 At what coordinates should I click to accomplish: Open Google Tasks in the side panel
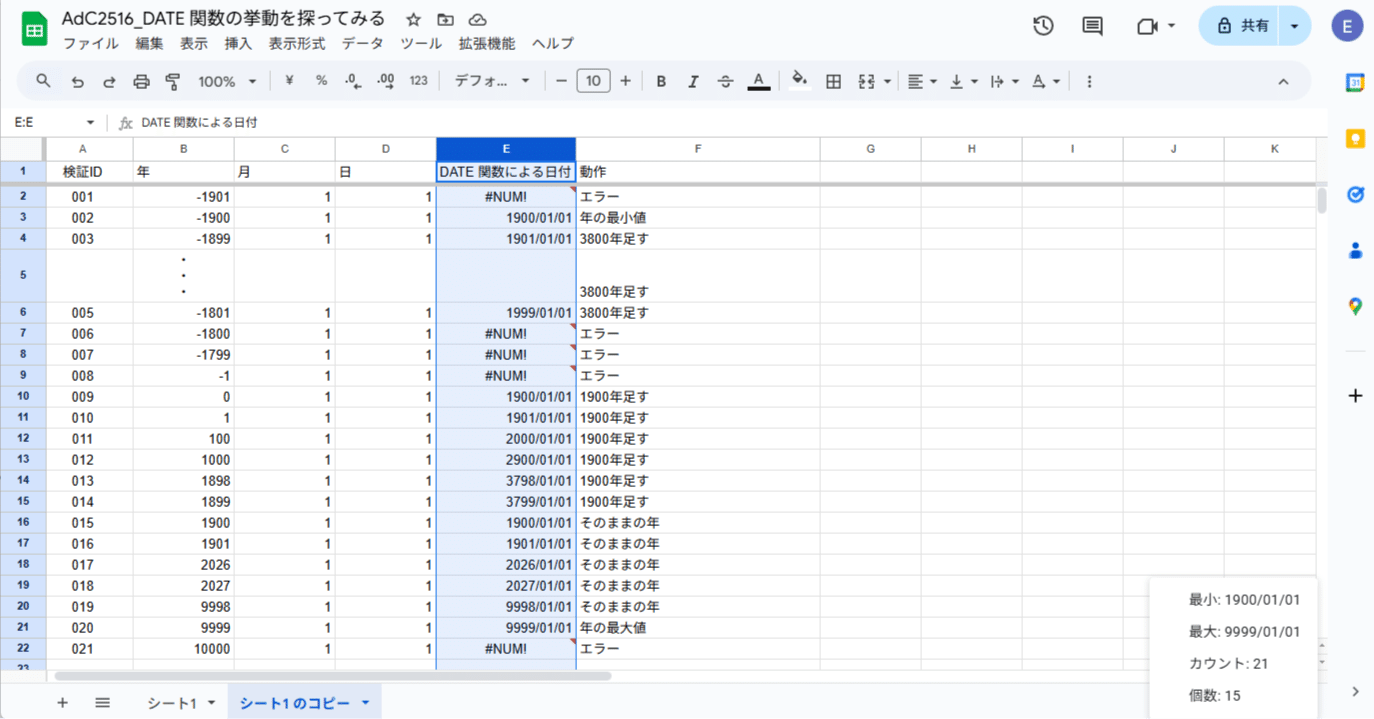[x=1355, y=195]
